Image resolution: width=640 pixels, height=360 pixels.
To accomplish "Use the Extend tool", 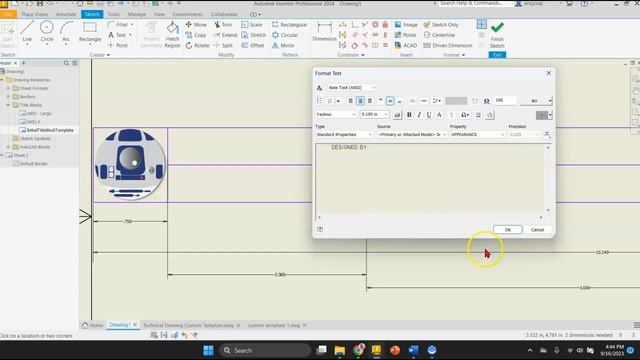I will (225, 35).
